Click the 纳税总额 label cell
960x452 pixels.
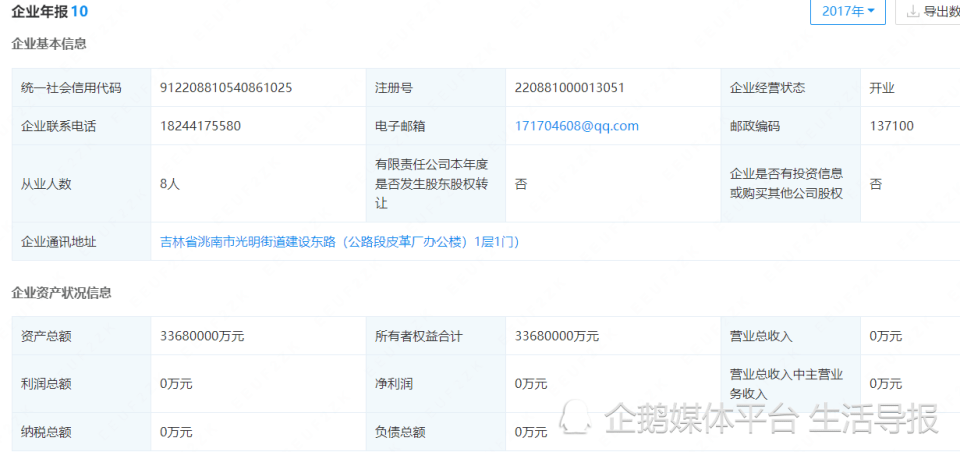click(x=46, y=432)
